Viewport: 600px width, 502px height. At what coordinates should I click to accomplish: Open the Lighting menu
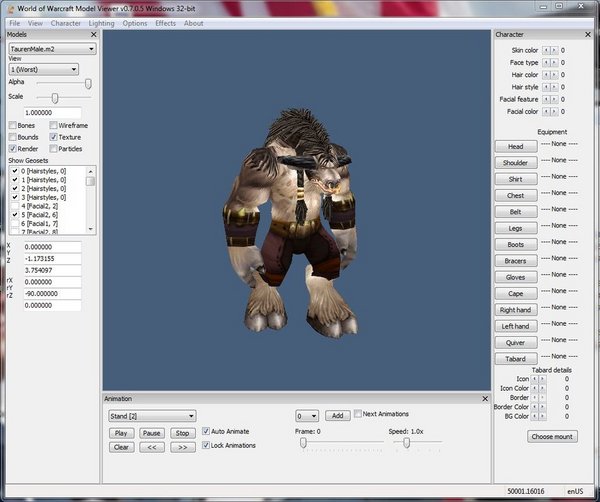[101, 23]
